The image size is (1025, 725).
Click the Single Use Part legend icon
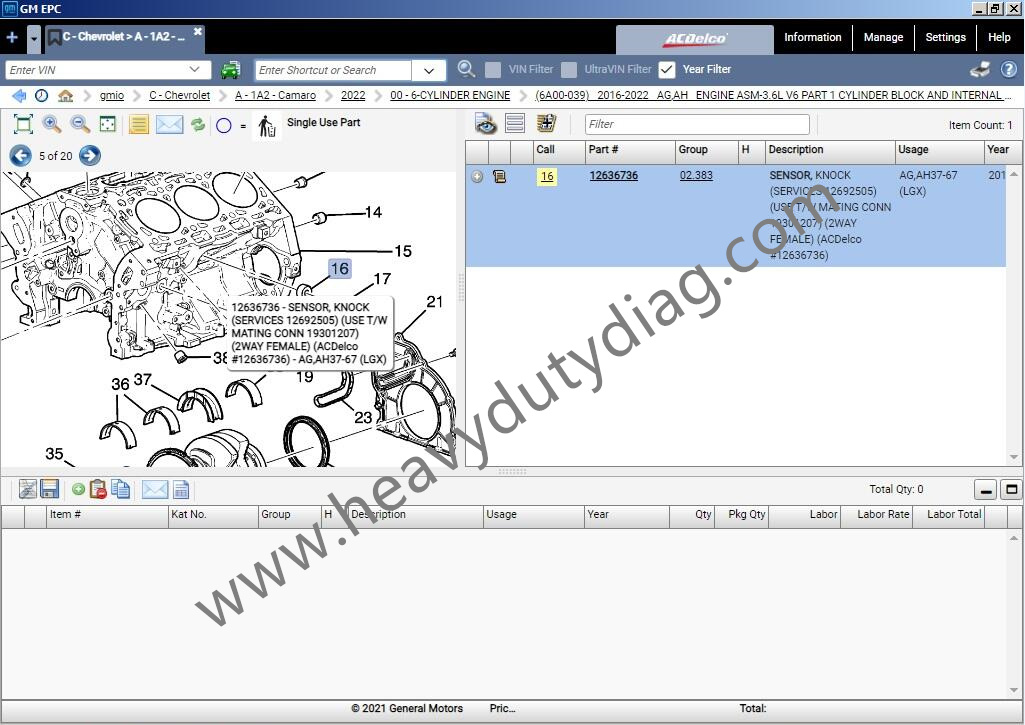(x=267, y=125)
